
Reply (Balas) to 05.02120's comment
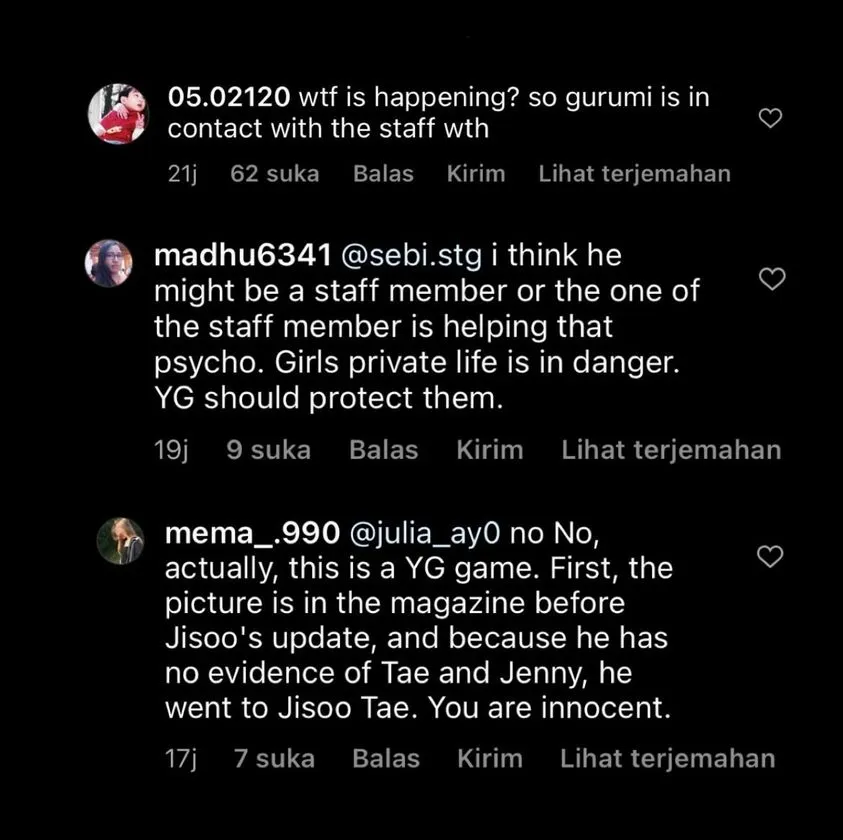[x=383, y=173]
